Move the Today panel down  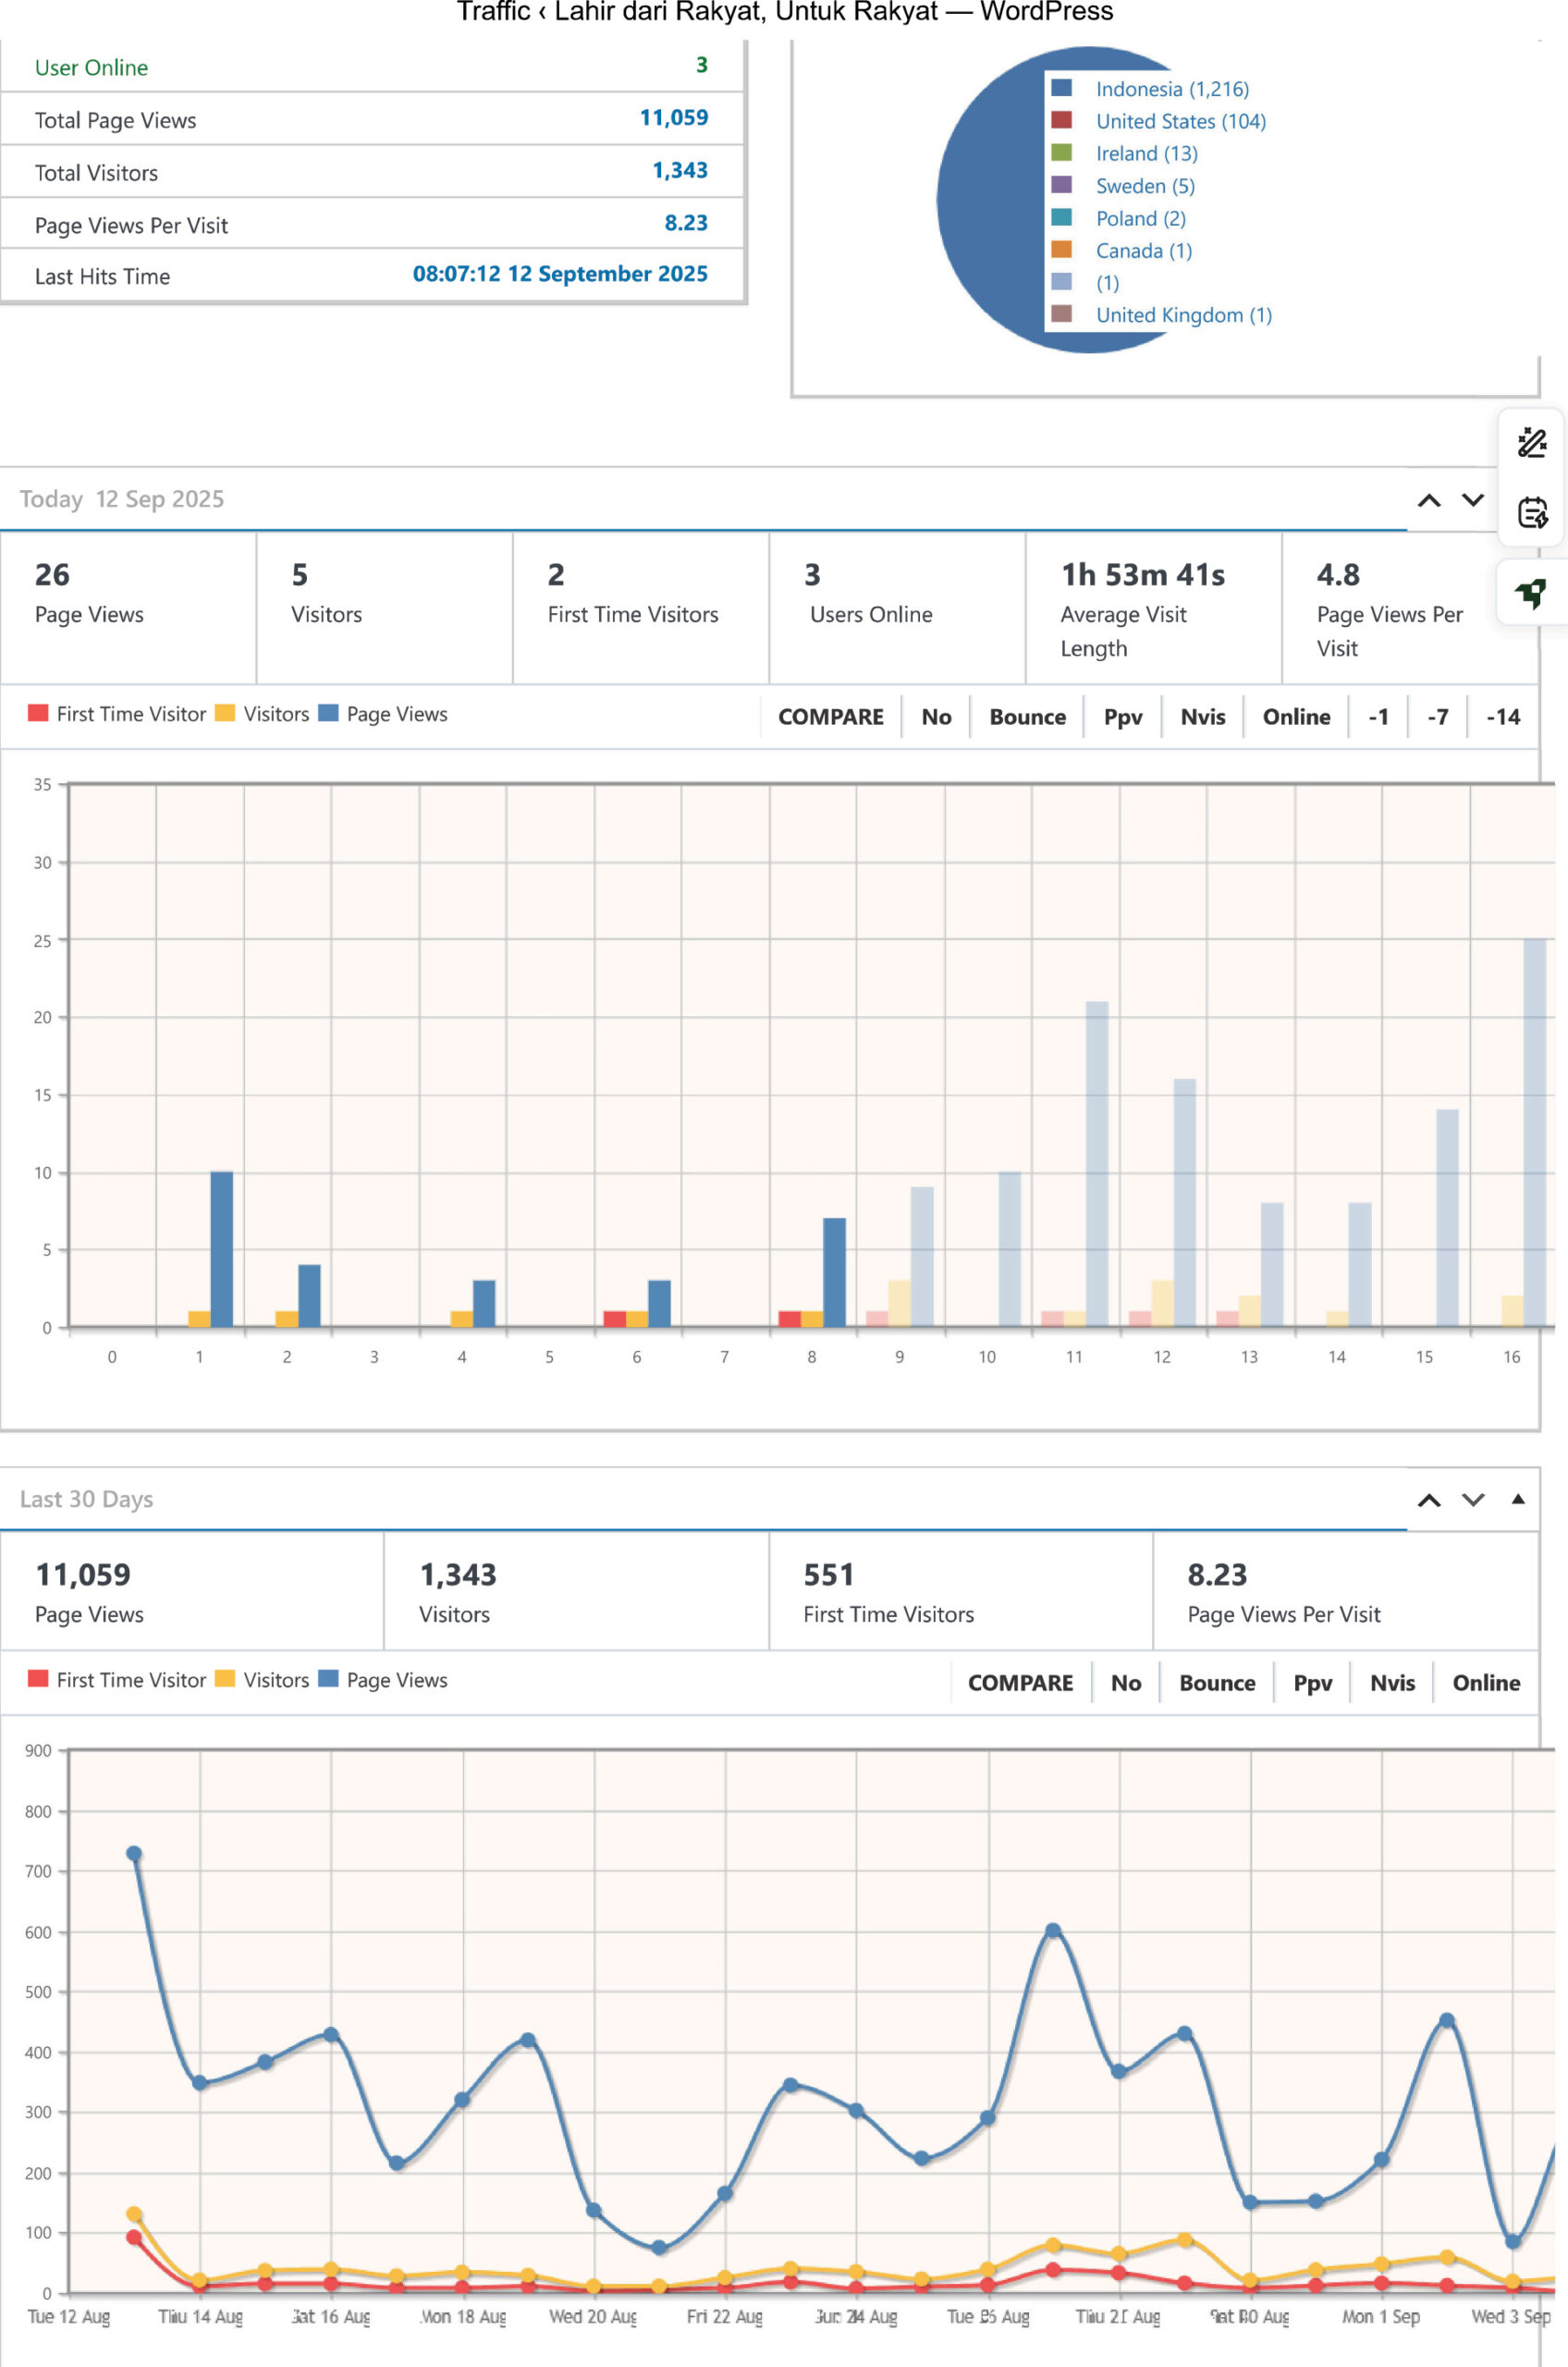[1472, 500]
